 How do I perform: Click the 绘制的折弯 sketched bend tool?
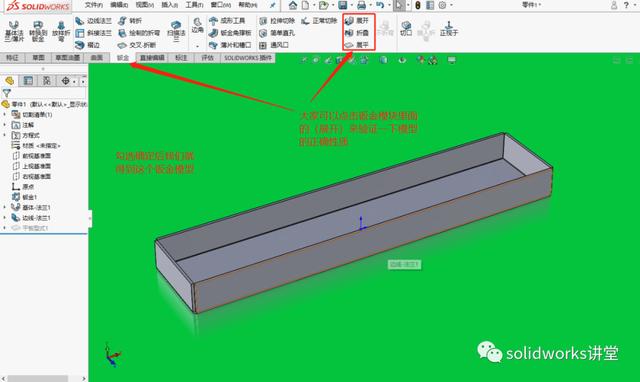click(x=139, y=33)
